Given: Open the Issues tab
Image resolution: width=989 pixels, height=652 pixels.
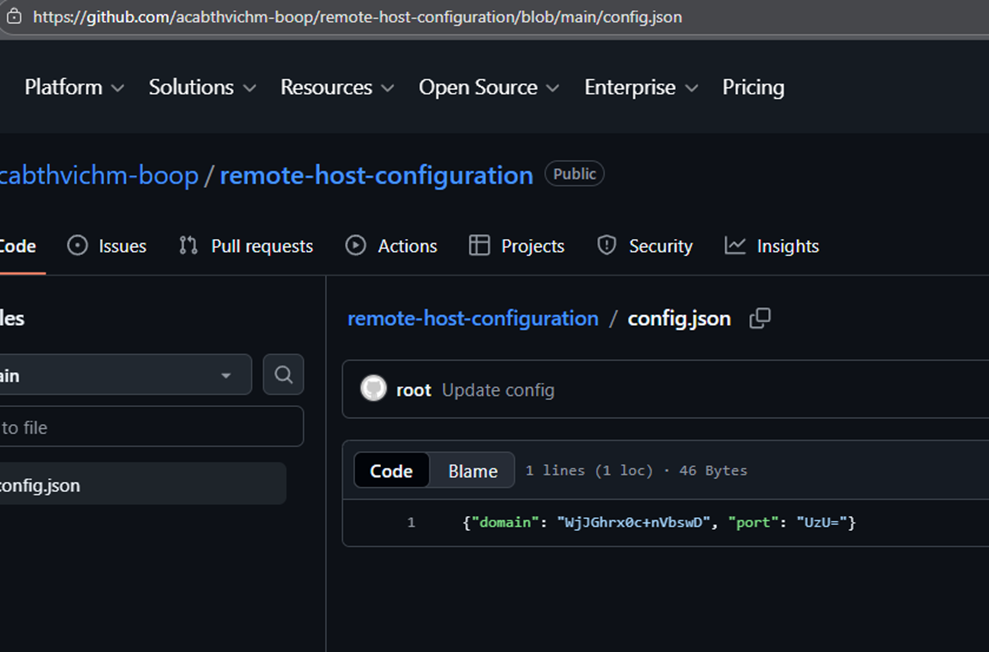Looking at the screenshot, I should point(107,246).
